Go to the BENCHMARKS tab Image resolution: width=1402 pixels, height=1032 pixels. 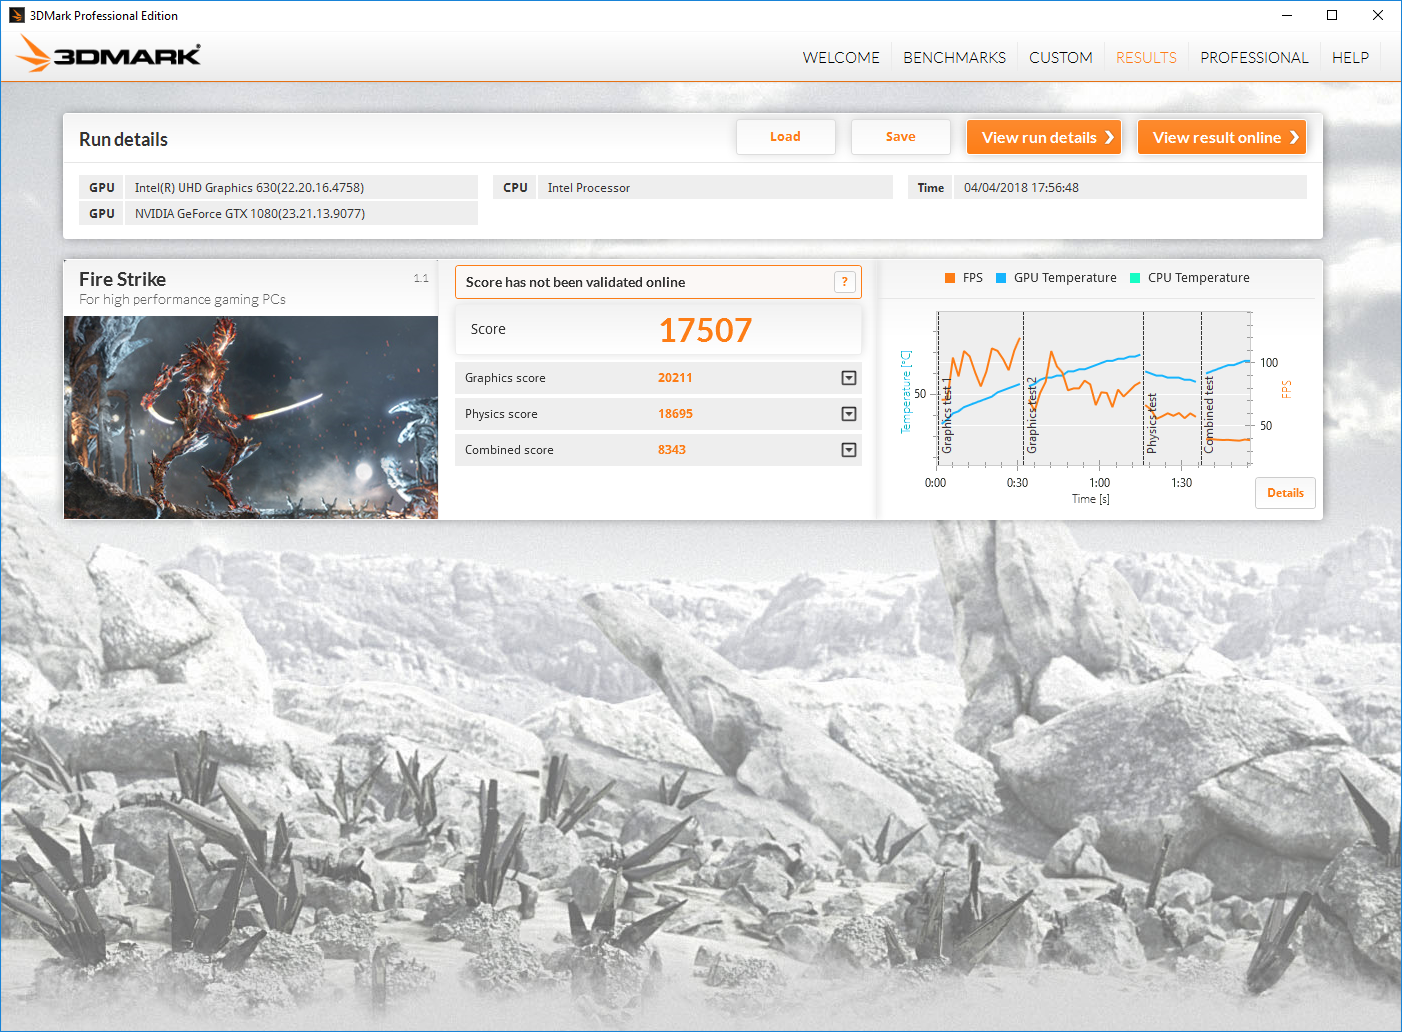955,58
